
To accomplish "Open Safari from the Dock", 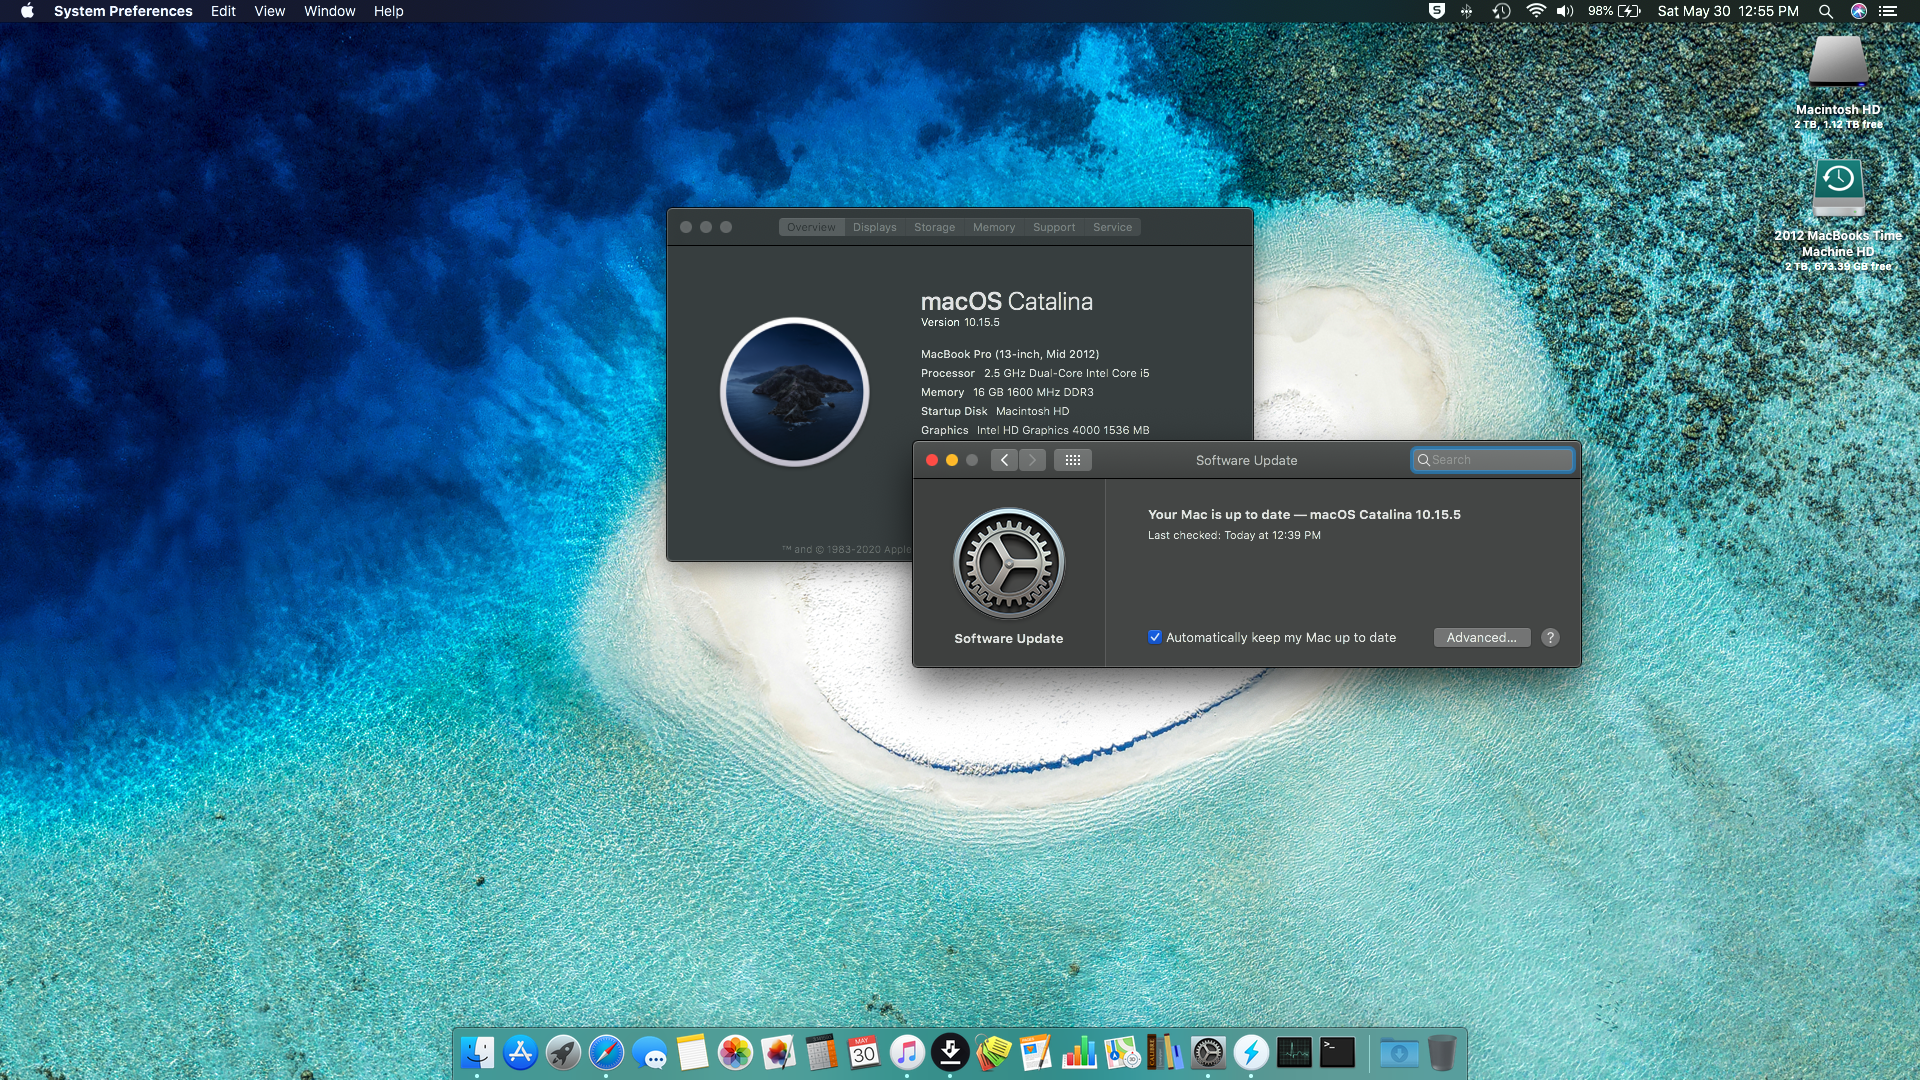I will pos(606,1052).
